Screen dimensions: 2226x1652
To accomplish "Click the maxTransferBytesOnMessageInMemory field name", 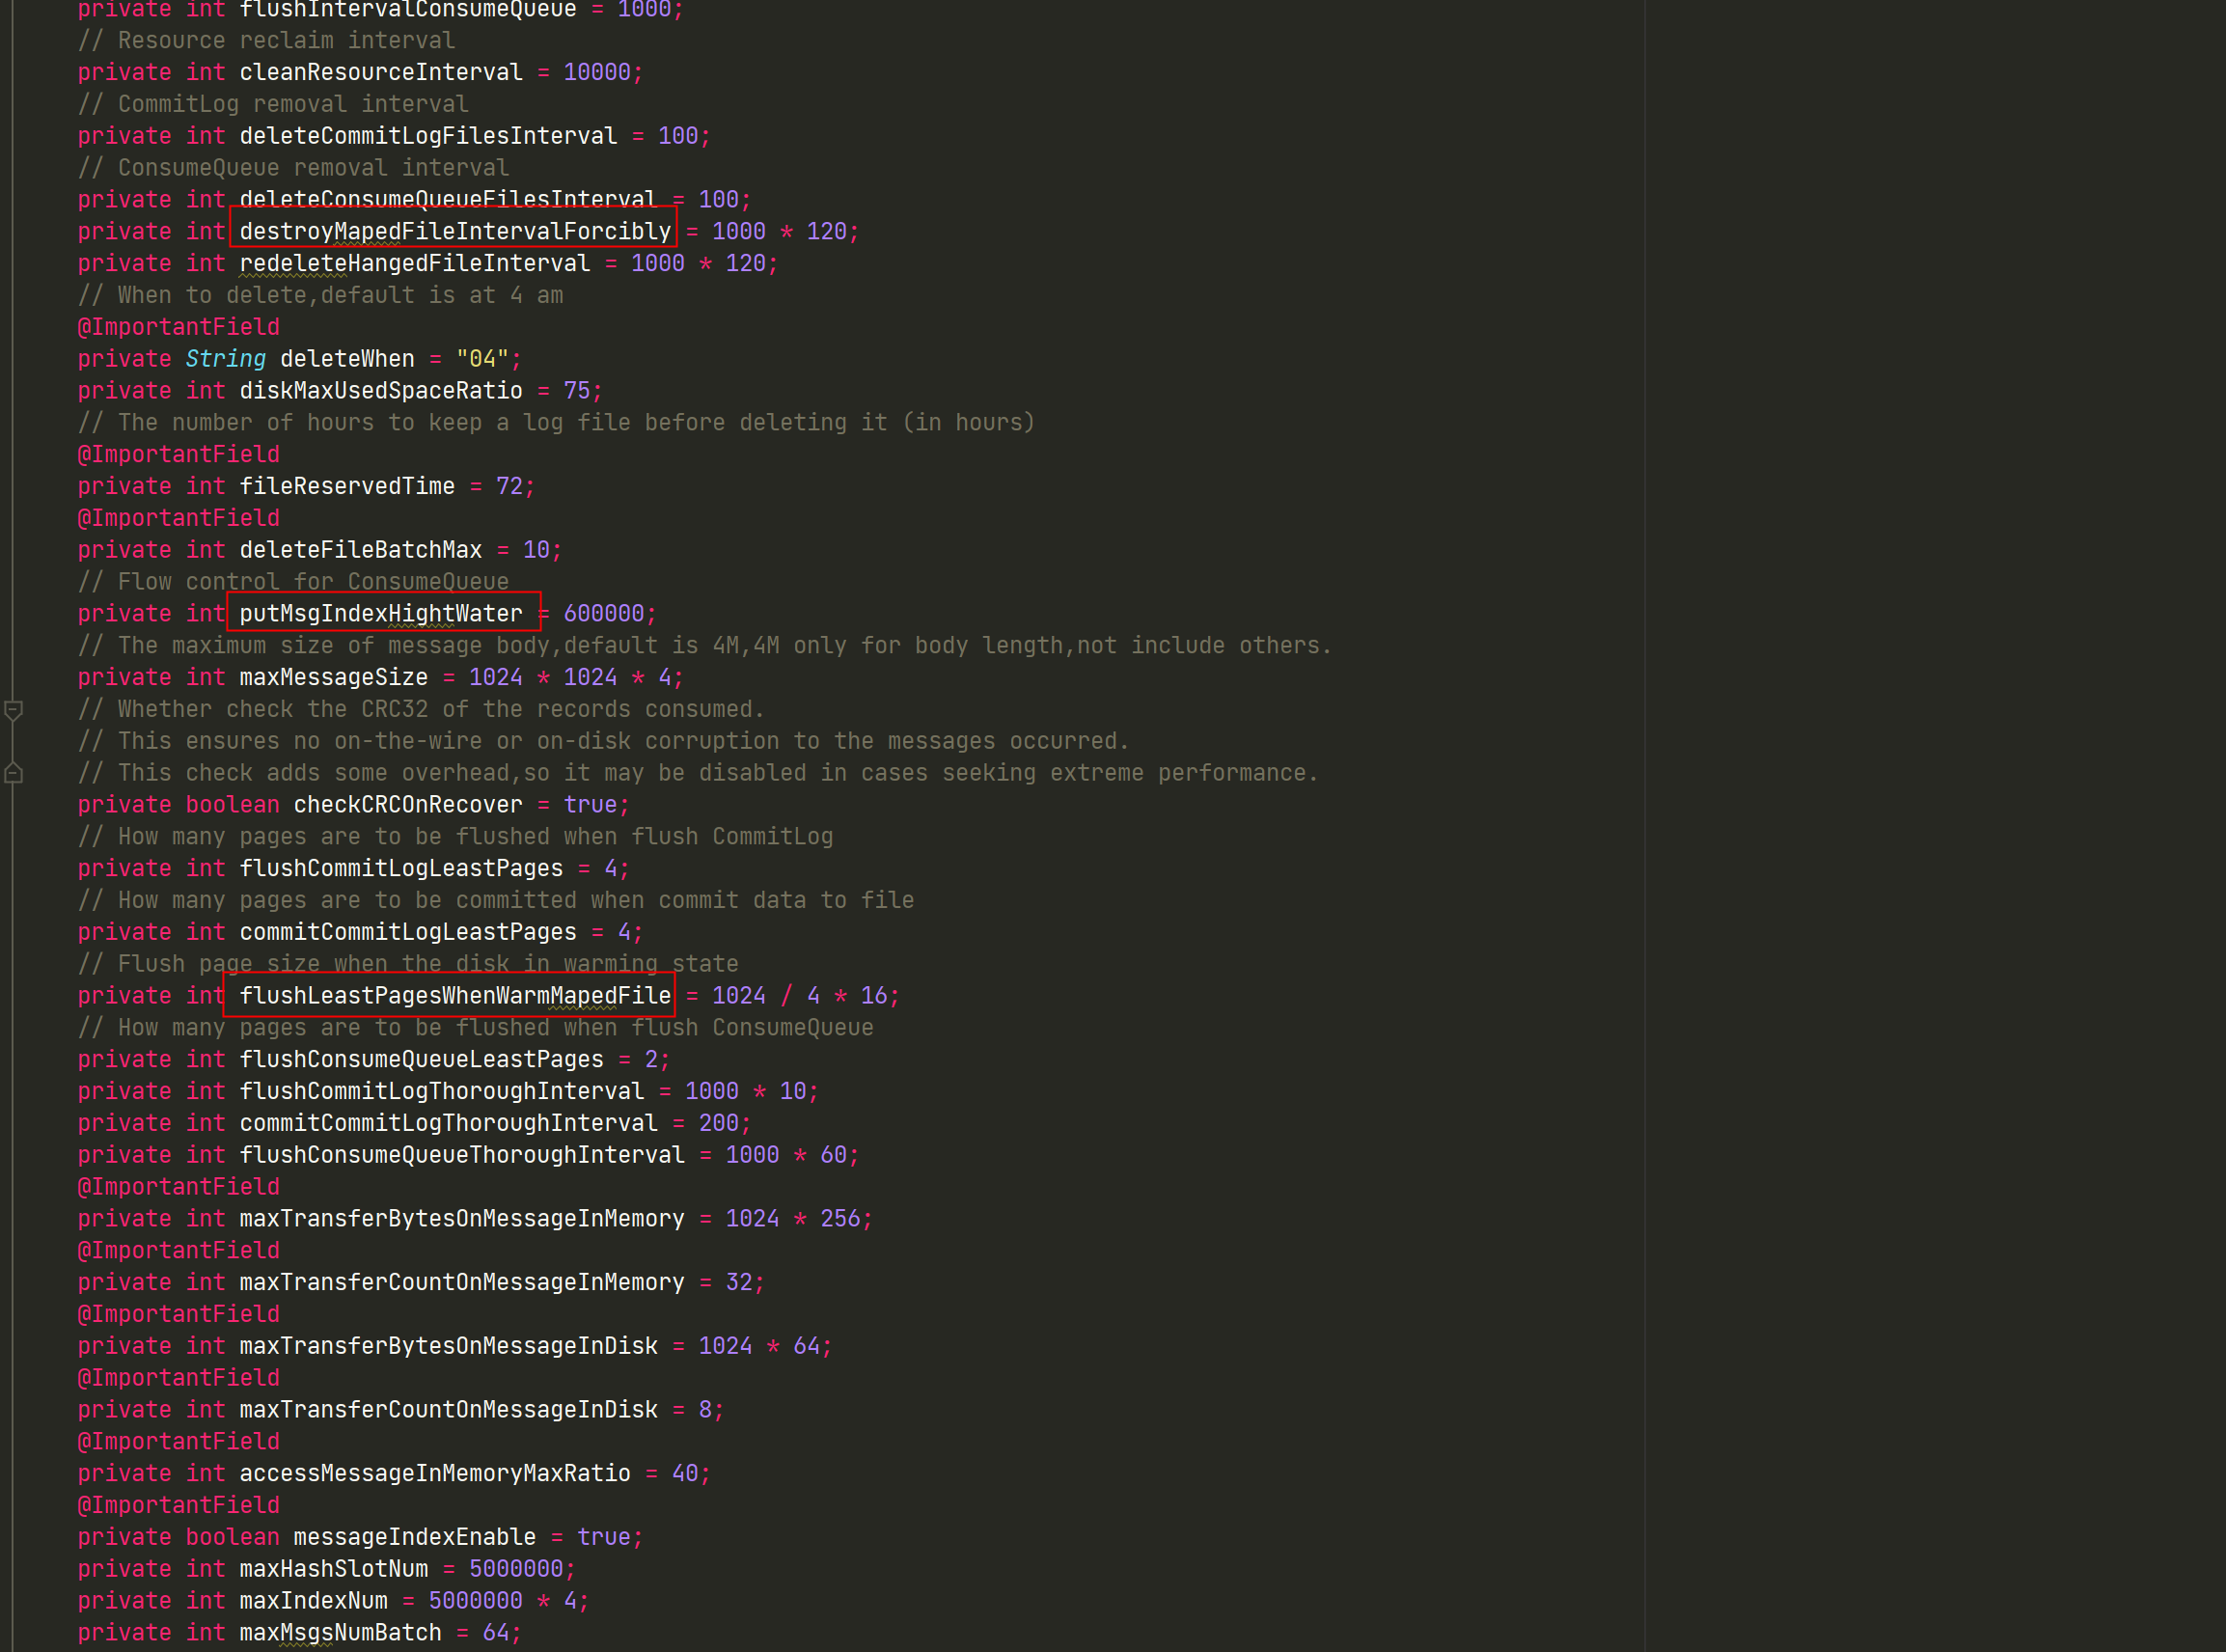I will pyautogui.click(x=460, y=1218).
